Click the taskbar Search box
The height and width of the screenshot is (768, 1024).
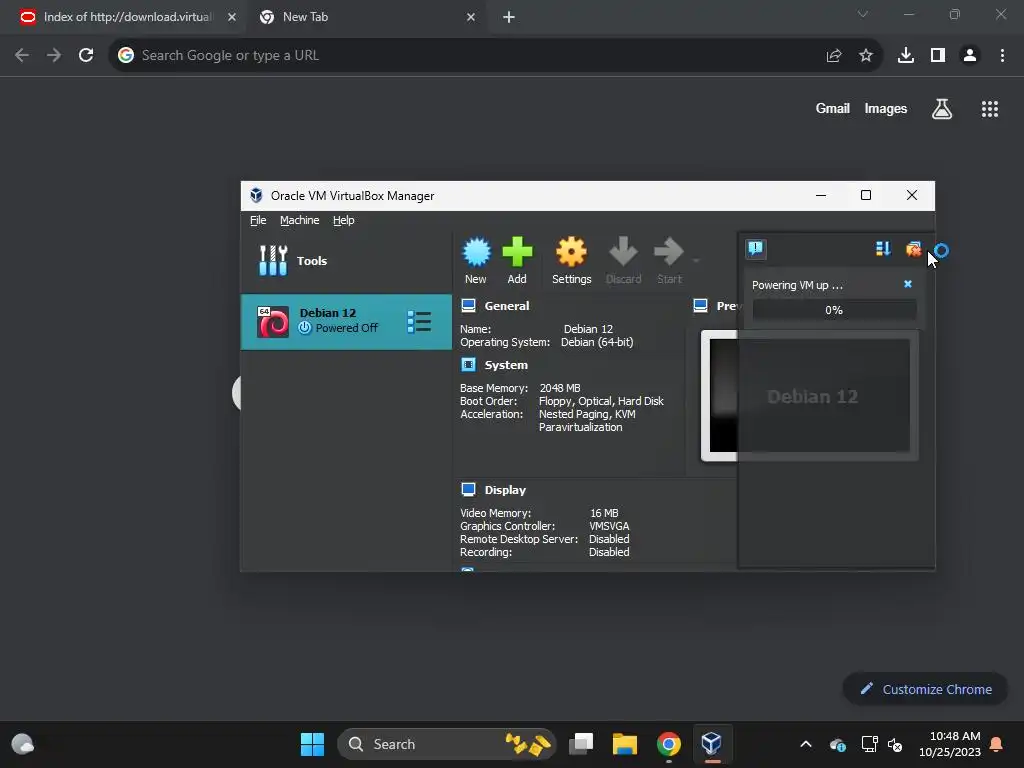point(447,744)
